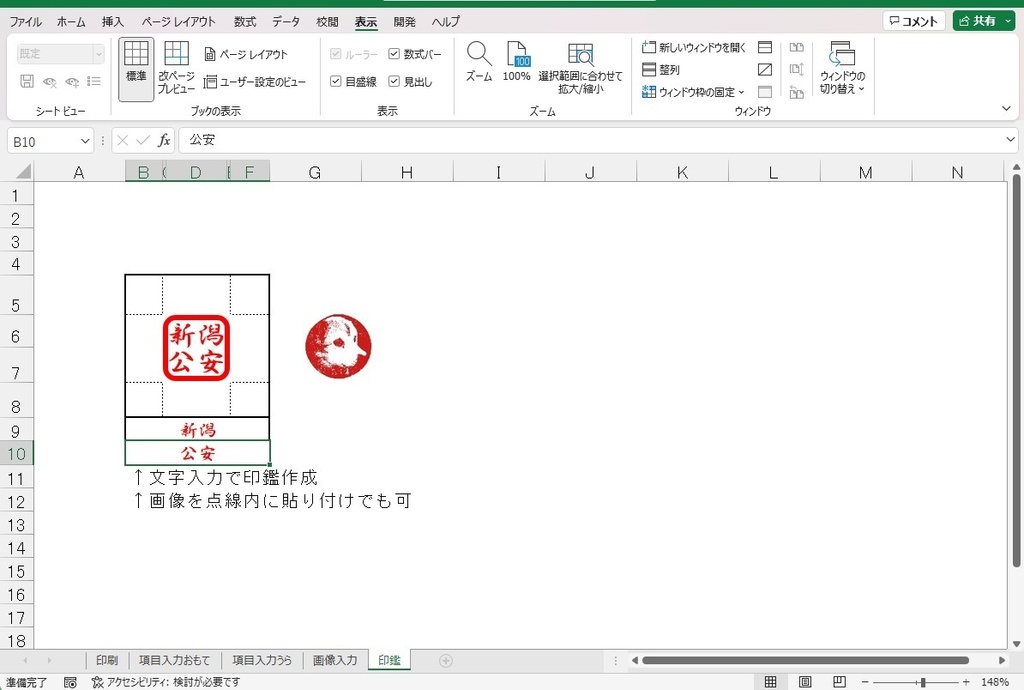The image size is (1024, 690).
Task: Click the fx insert function icon
Action: 164,140
